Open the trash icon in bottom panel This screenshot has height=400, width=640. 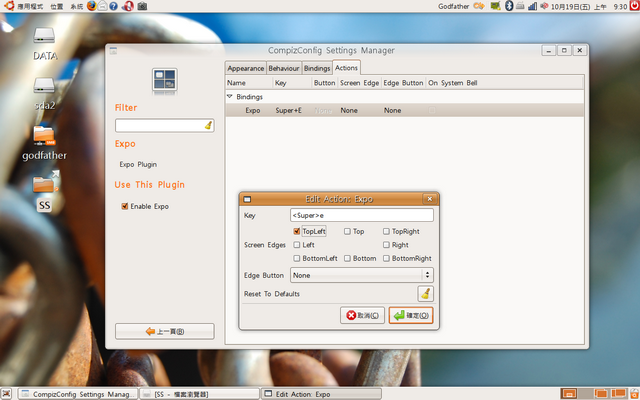[x=634, y=394]
